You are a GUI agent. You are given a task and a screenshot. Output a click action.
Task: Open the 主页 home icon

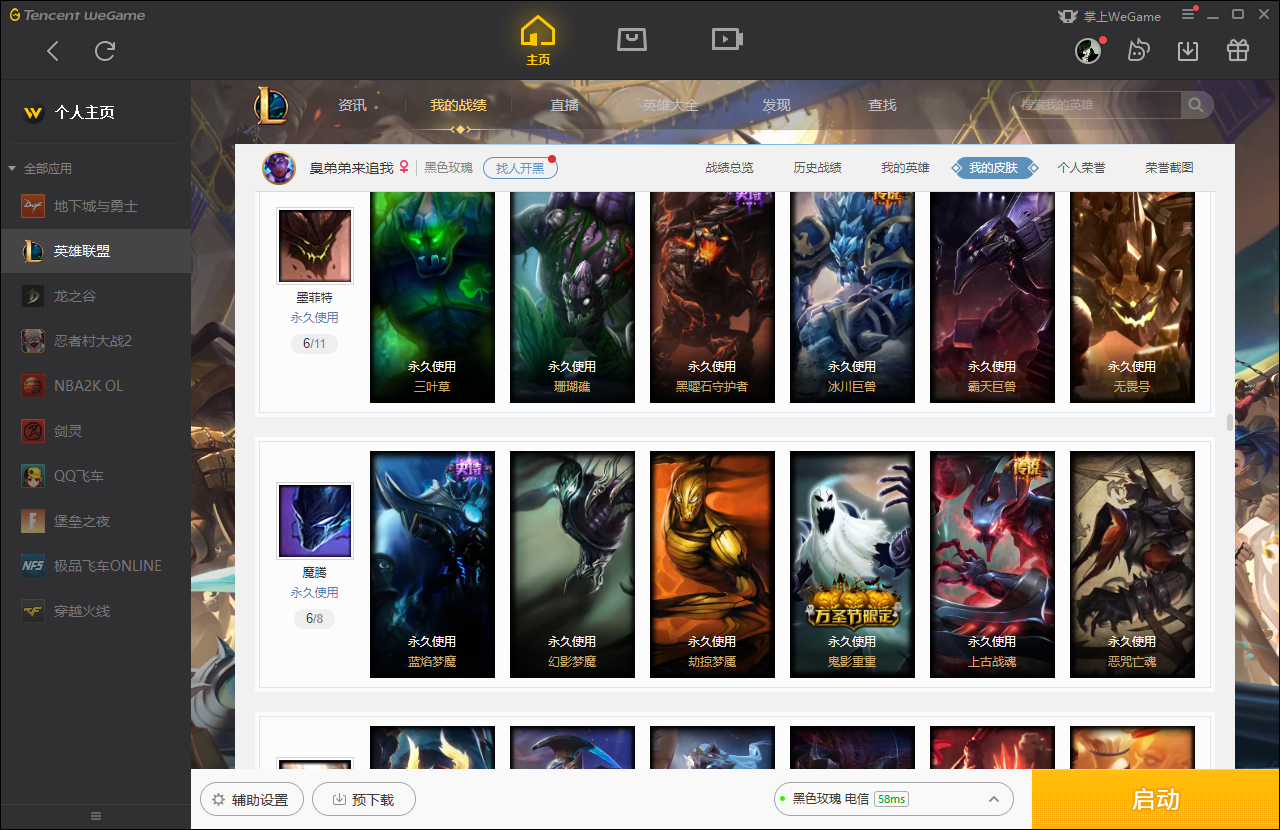538,41
